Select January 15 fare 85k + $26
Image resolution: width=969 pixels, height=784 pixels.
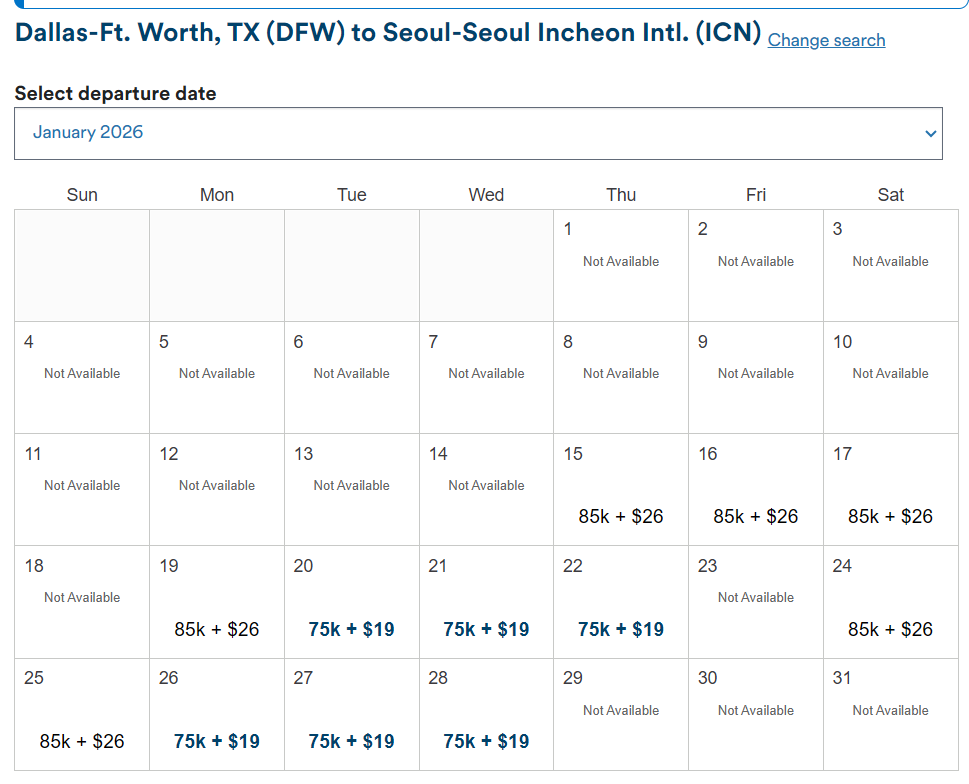620,516
